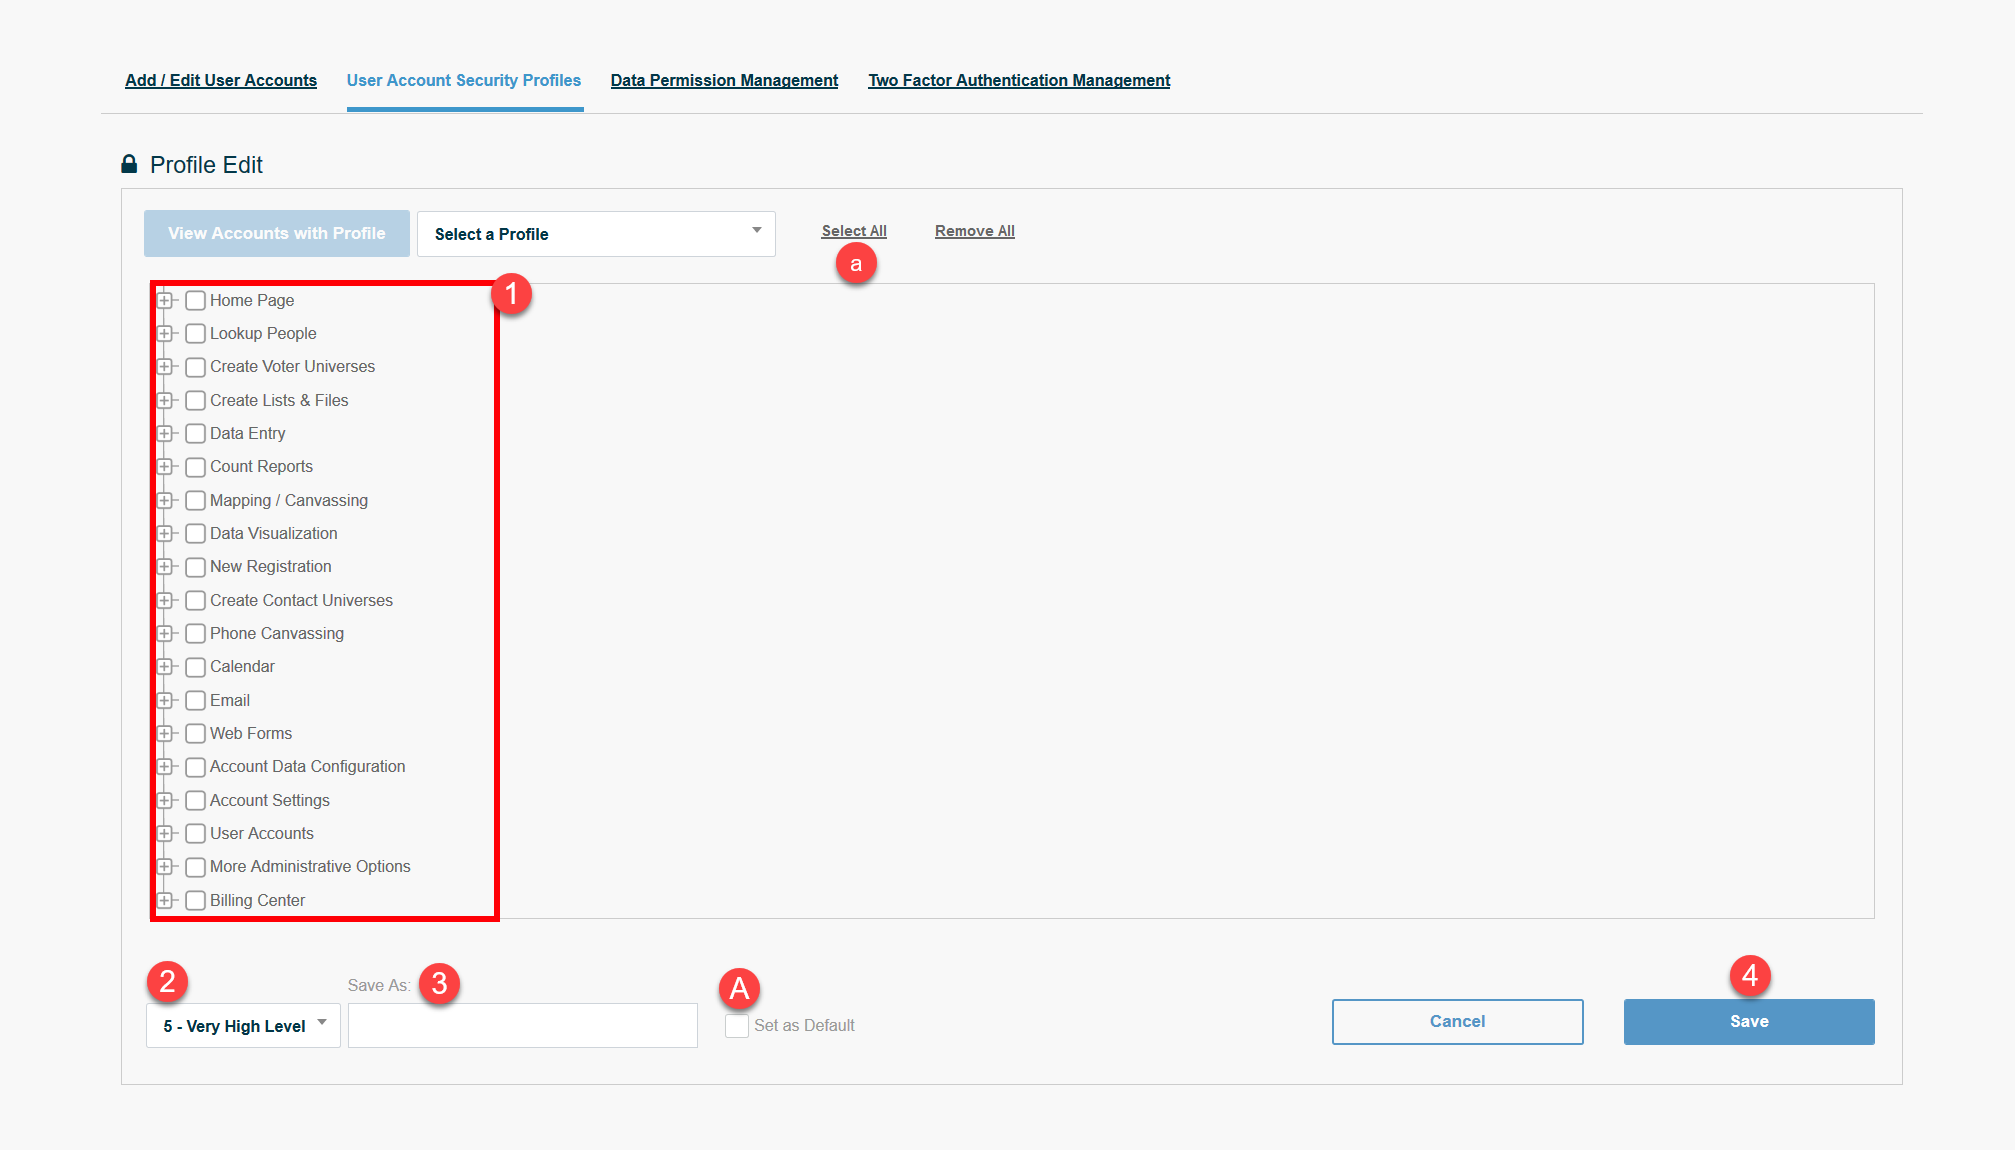The height and width of the screenshot is (1150, 2015).
Task: Click the Cancel button
Action: tap(1456, 1021)
